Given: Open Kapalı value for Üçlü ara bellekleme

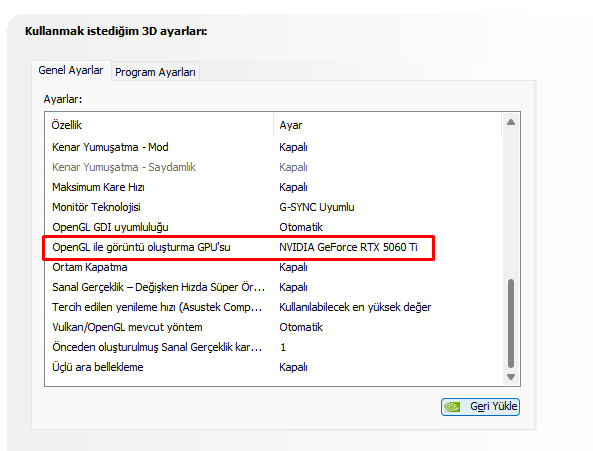Looking at the screenshot, I should 293,367.
